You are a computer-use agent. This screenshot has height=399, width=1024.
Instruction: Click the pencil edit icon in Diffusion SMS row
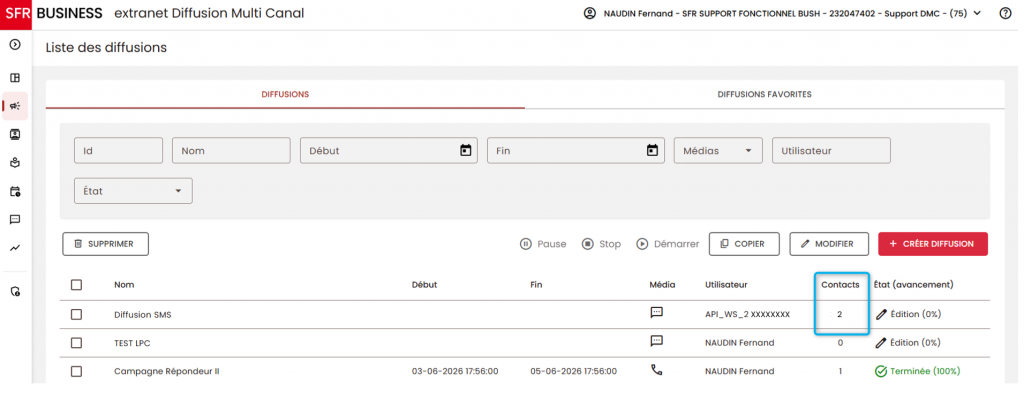[881, 314]
